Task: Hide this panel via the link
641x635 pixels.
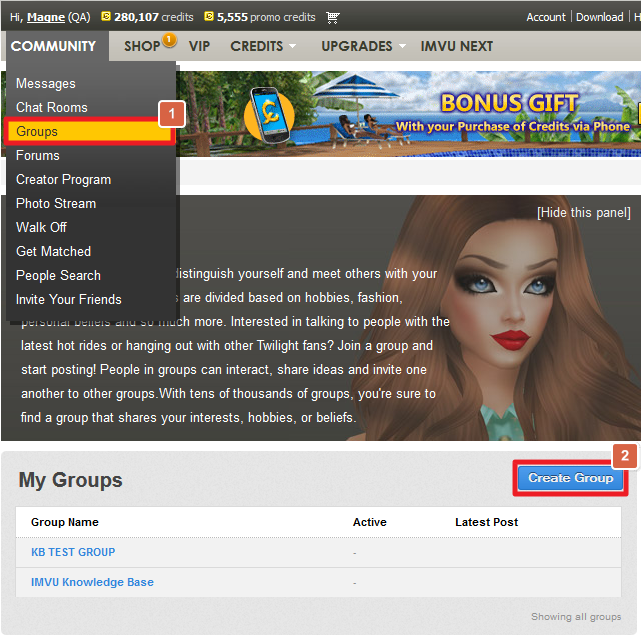Action: tap(583, 213)
